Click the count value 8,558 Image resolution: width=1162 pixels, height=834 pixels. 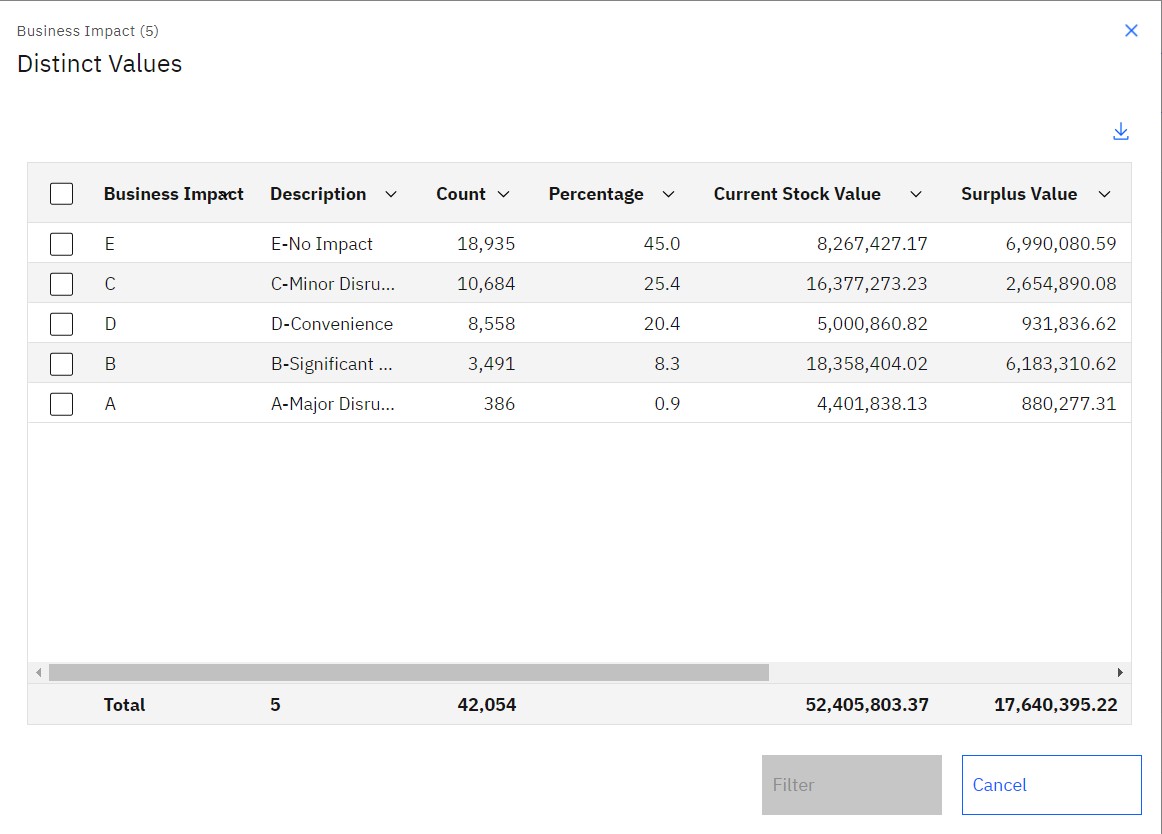(491, 324)
